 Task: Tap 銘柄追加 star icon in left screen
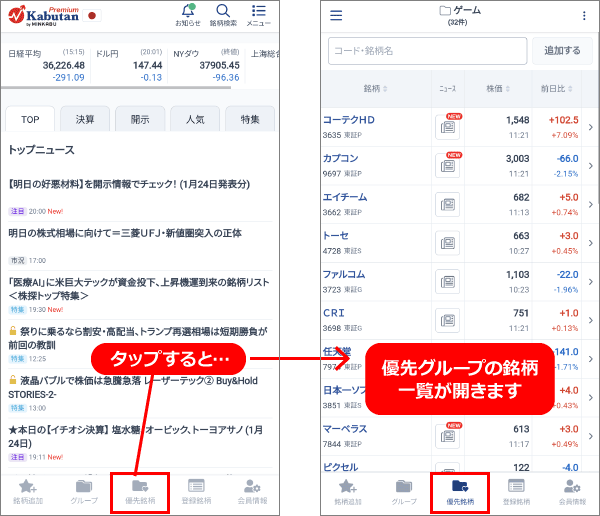click(x=28, y=492)
